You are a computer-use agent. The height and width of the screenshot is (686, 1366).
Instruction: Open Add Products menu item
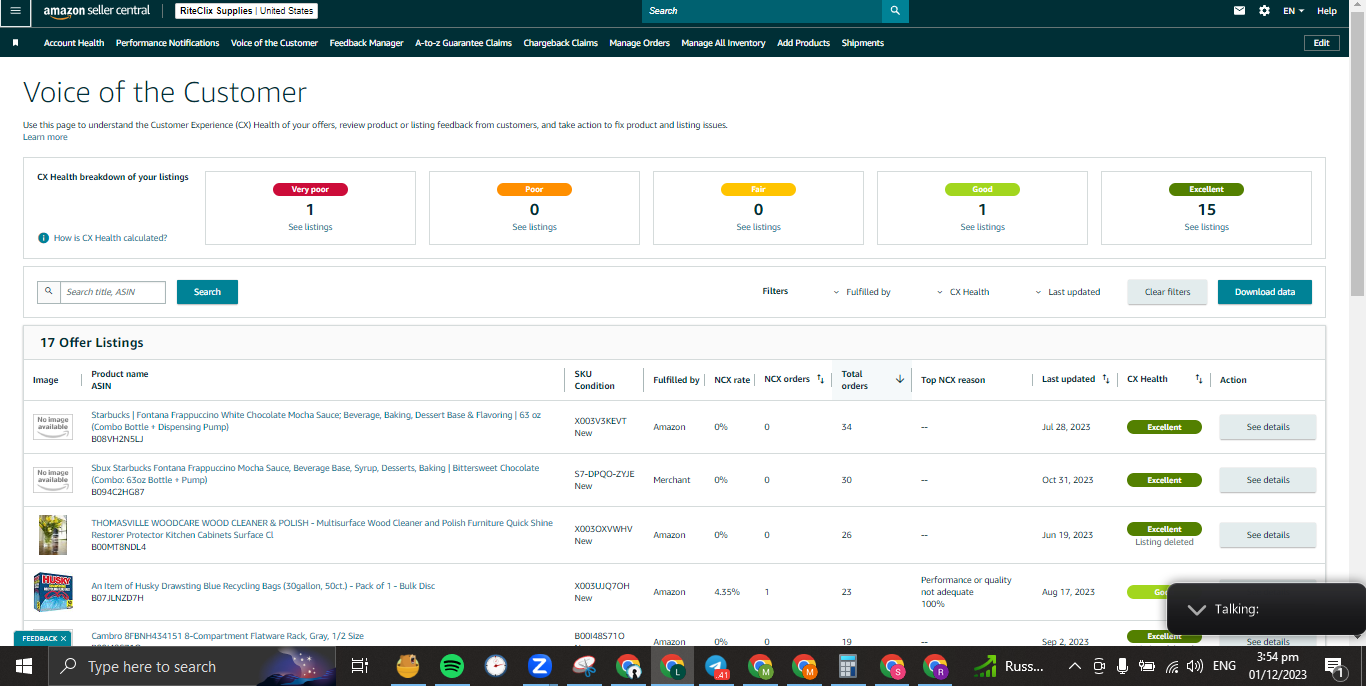pyautogui.click(x=803, y=43)
